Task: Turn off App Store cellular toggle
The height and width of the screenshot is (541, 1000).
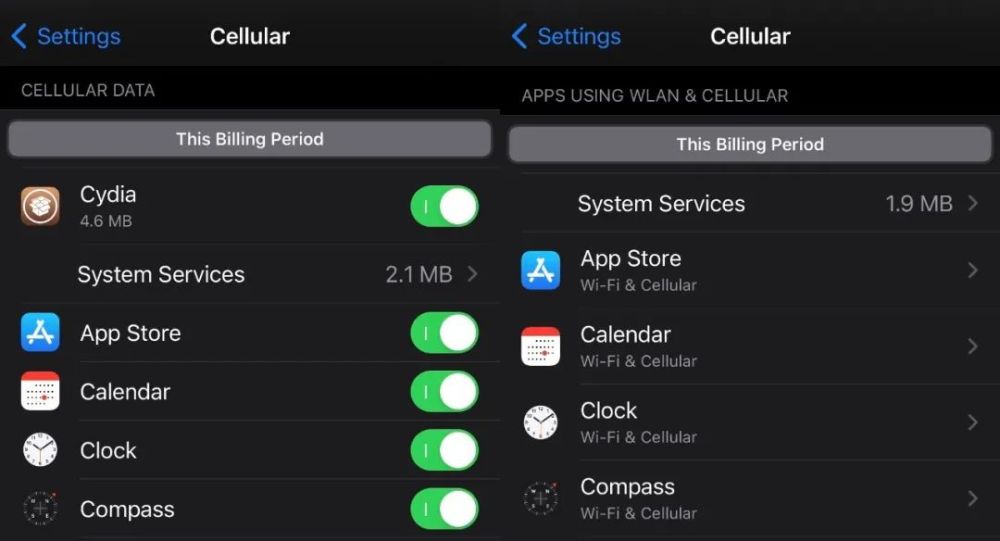Action: click(x=445, y=332)
